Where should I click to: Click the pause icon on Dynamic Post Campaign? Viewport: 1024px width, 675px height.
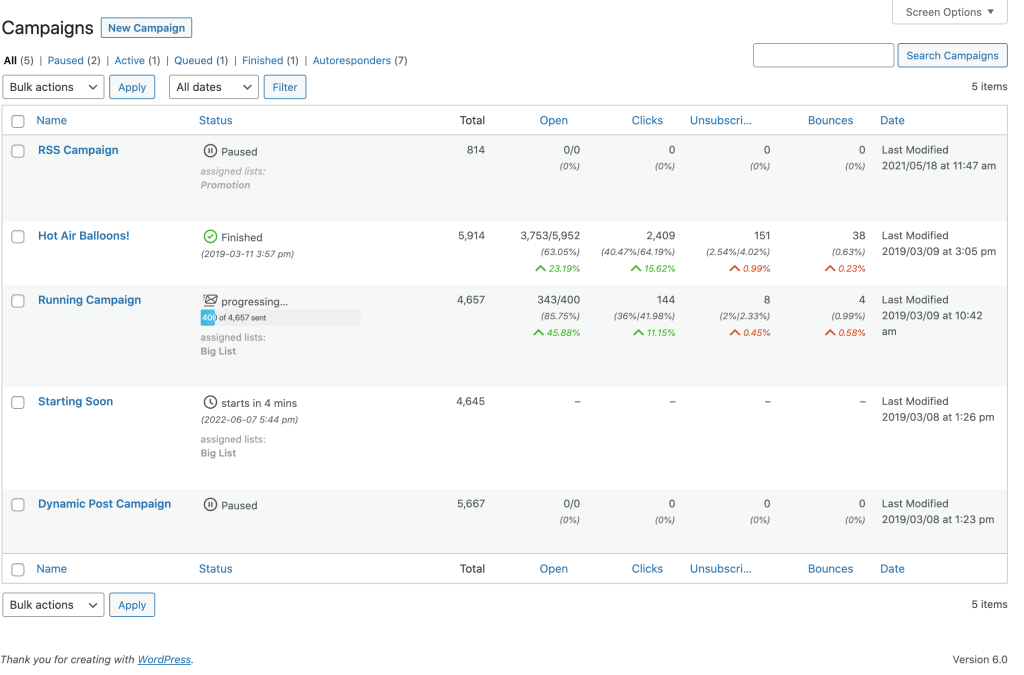tap(210, 505)
